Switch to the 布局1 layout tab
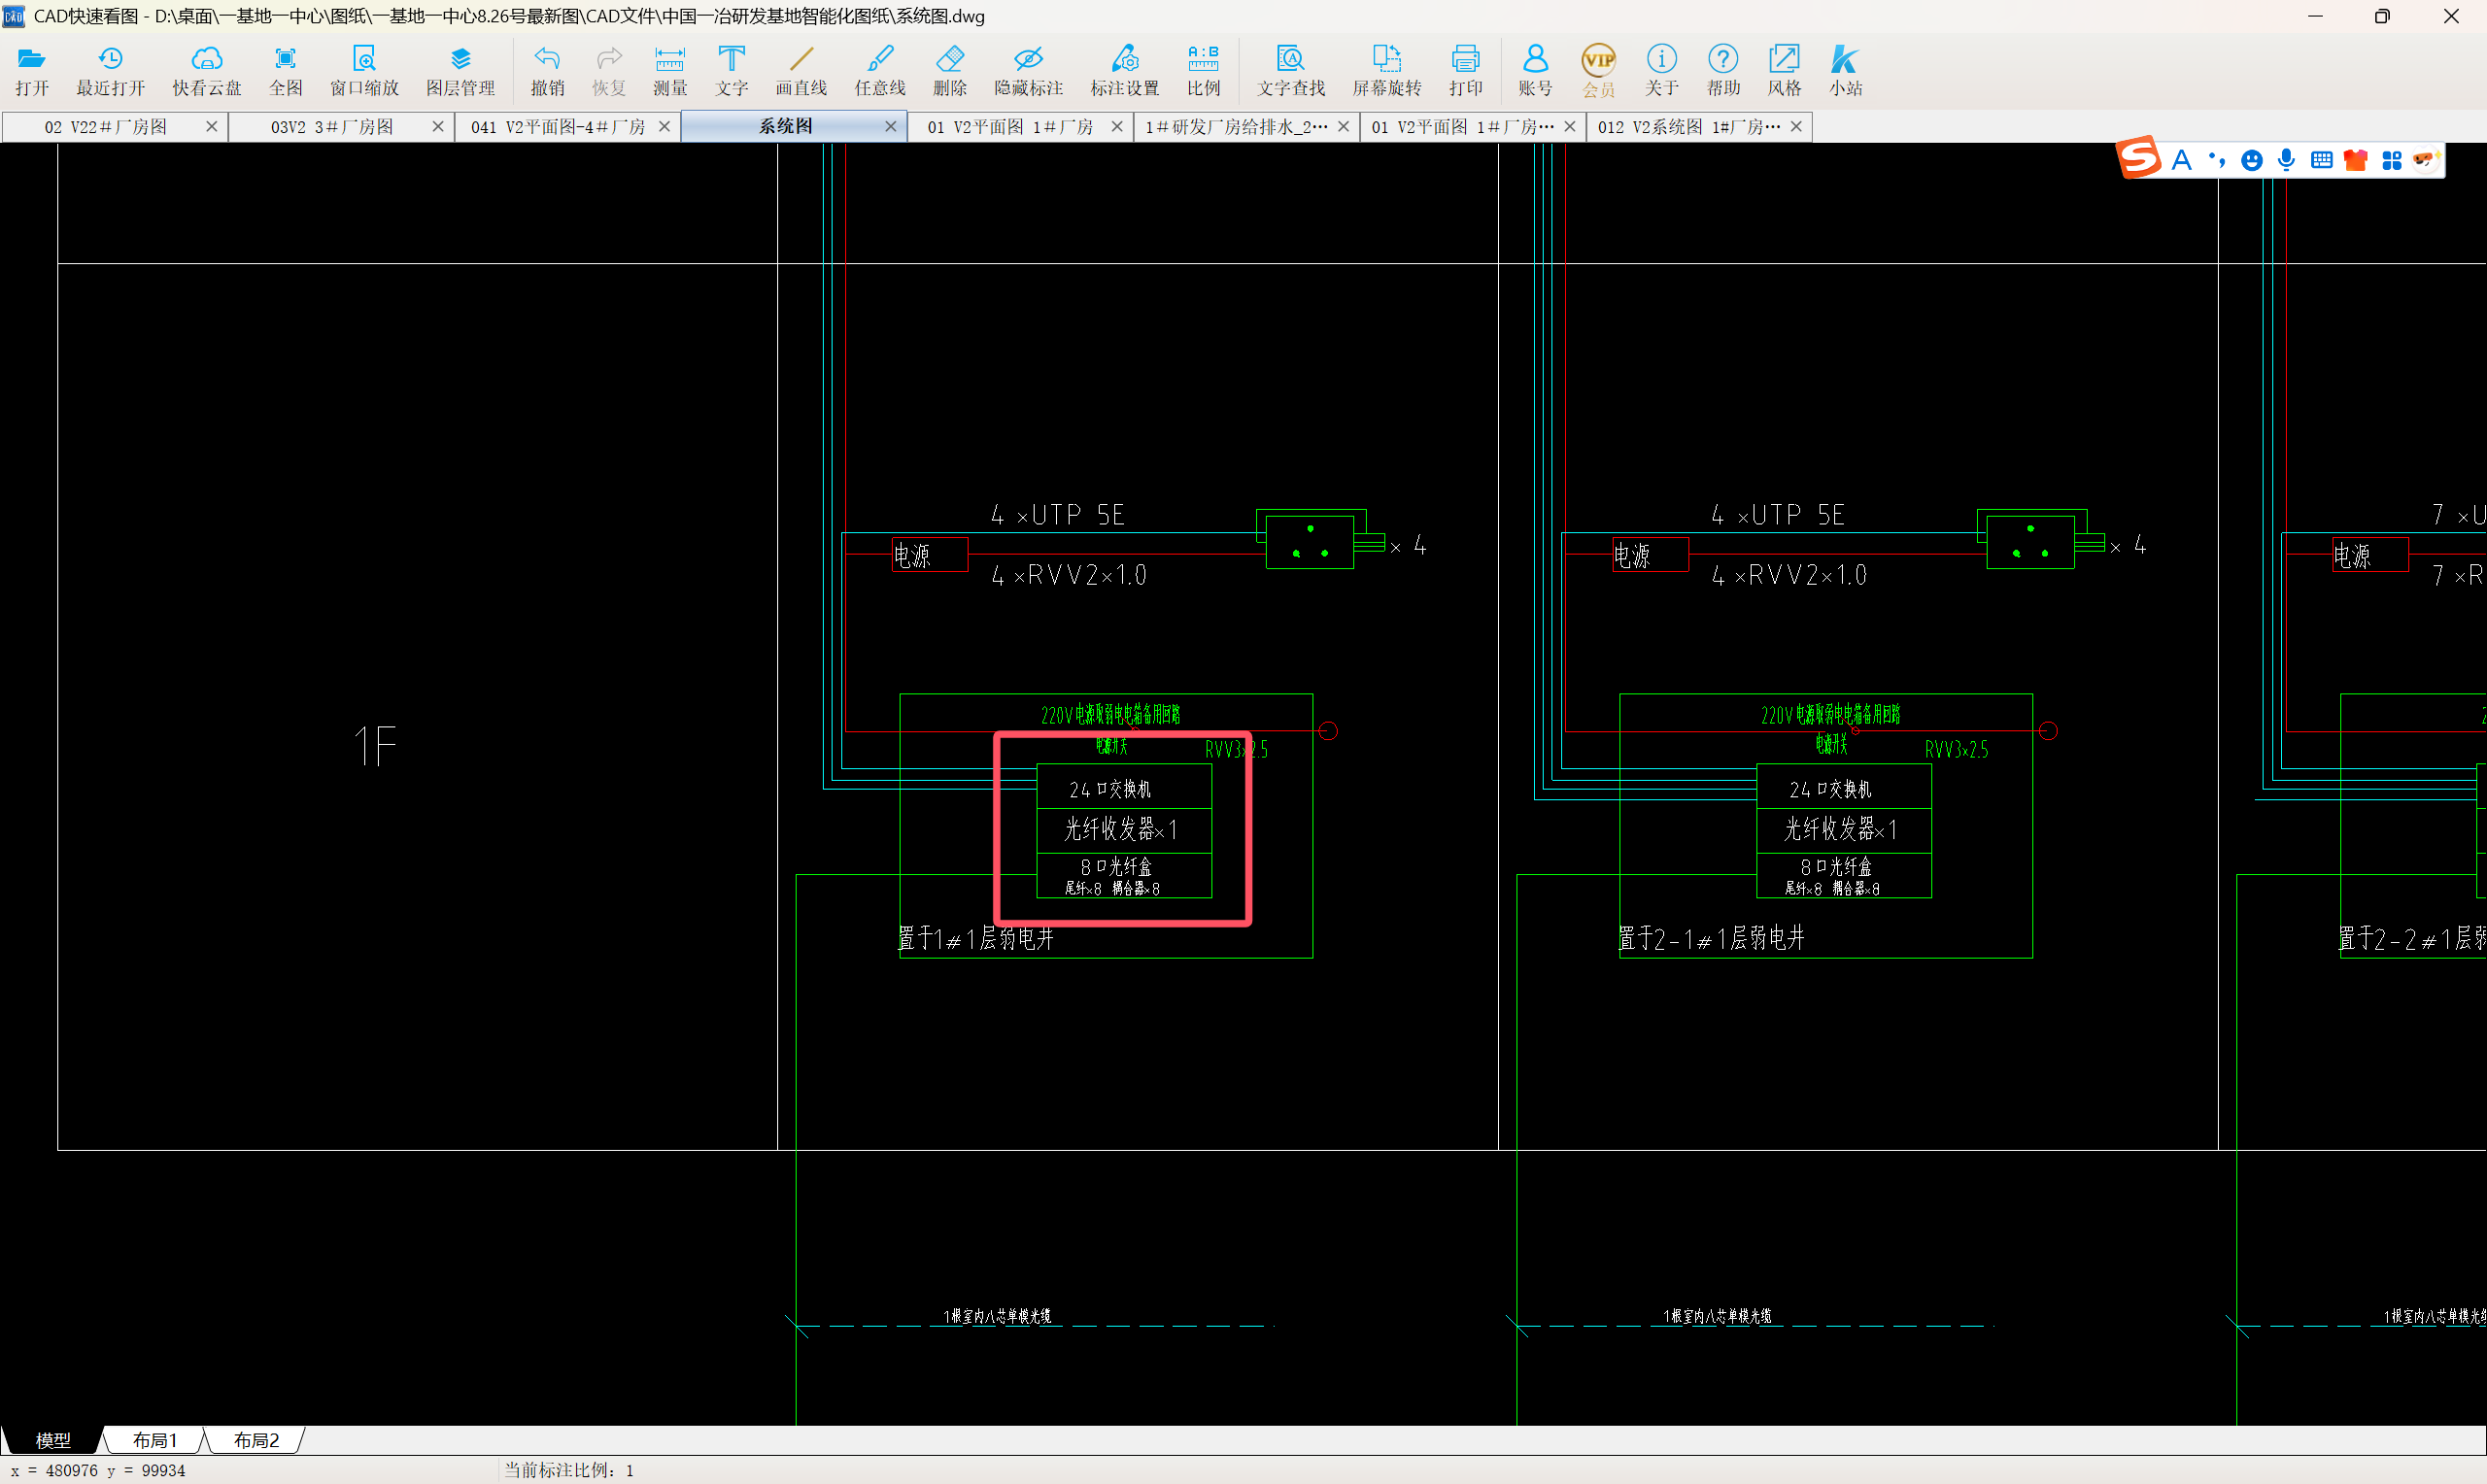Screen dimensions: 2487x1484 pyautogui.click(x=154, y=1440)
